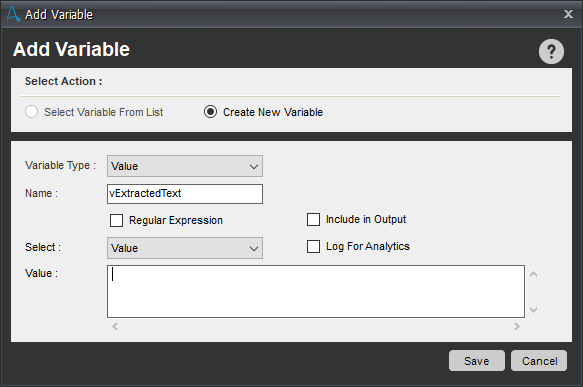Click the Automation Anywhere logo icon
Viewport: 583px width, 387px height.
13,14
